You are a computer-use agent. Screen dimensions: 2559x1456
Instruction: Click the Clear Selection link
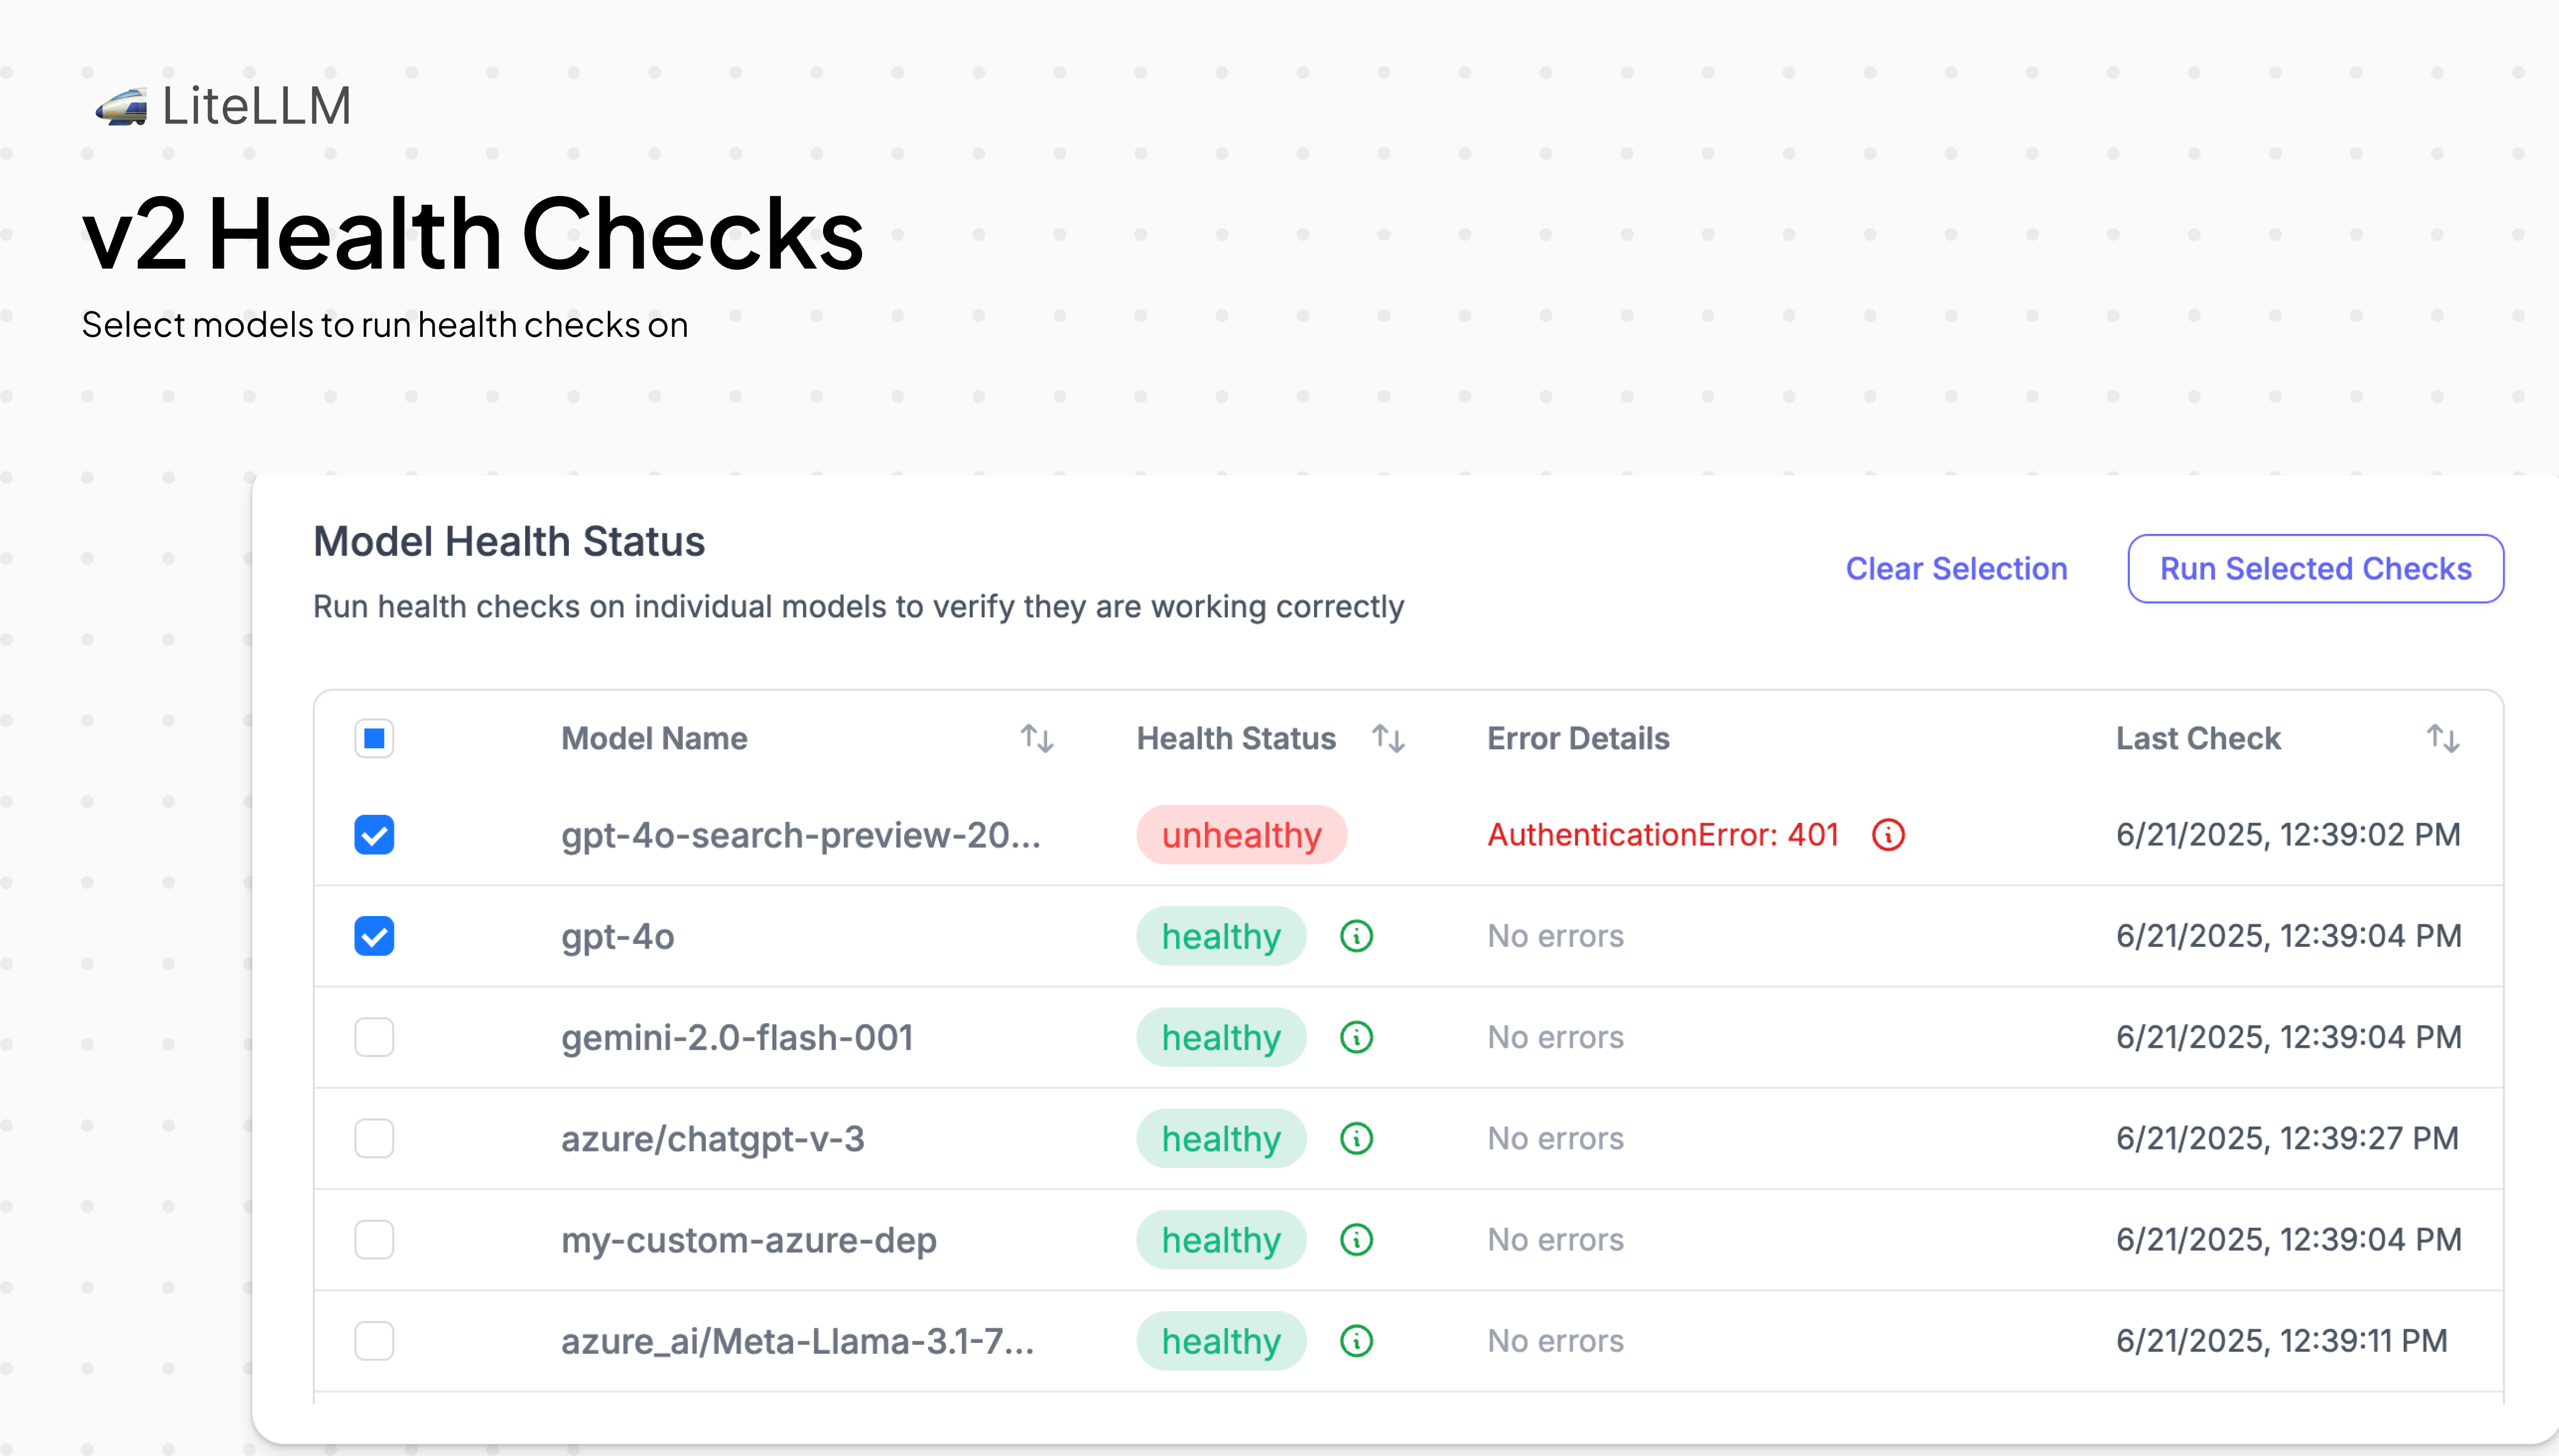click(1956, 569)
